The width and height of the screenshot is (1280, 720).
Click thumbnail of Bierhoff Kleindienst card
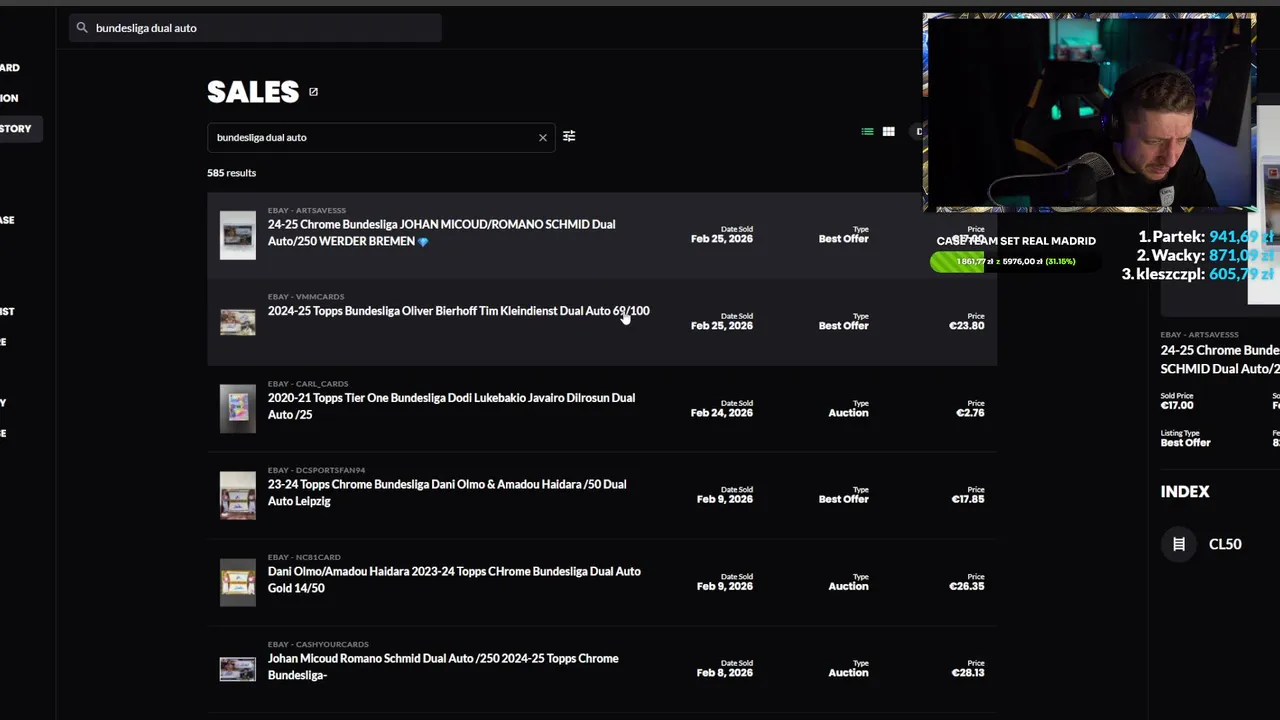point(238,322)
